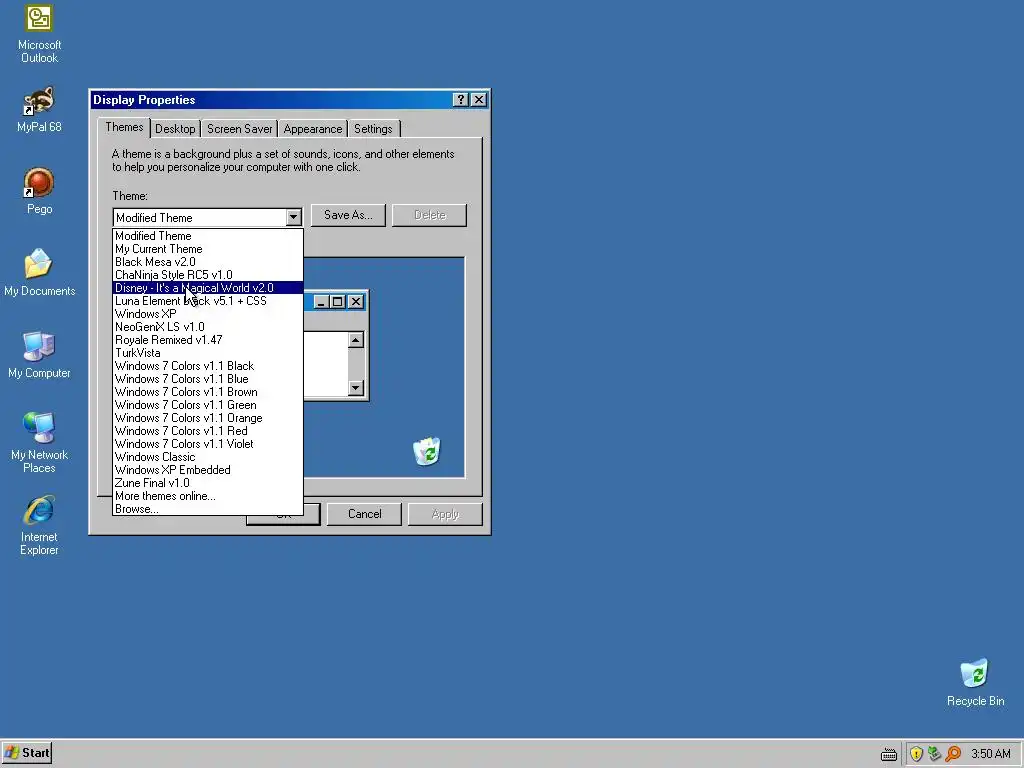The image size is (1024, 768).
Task: Select the Internet Explorer desktop icon
Action: (39, 525)
